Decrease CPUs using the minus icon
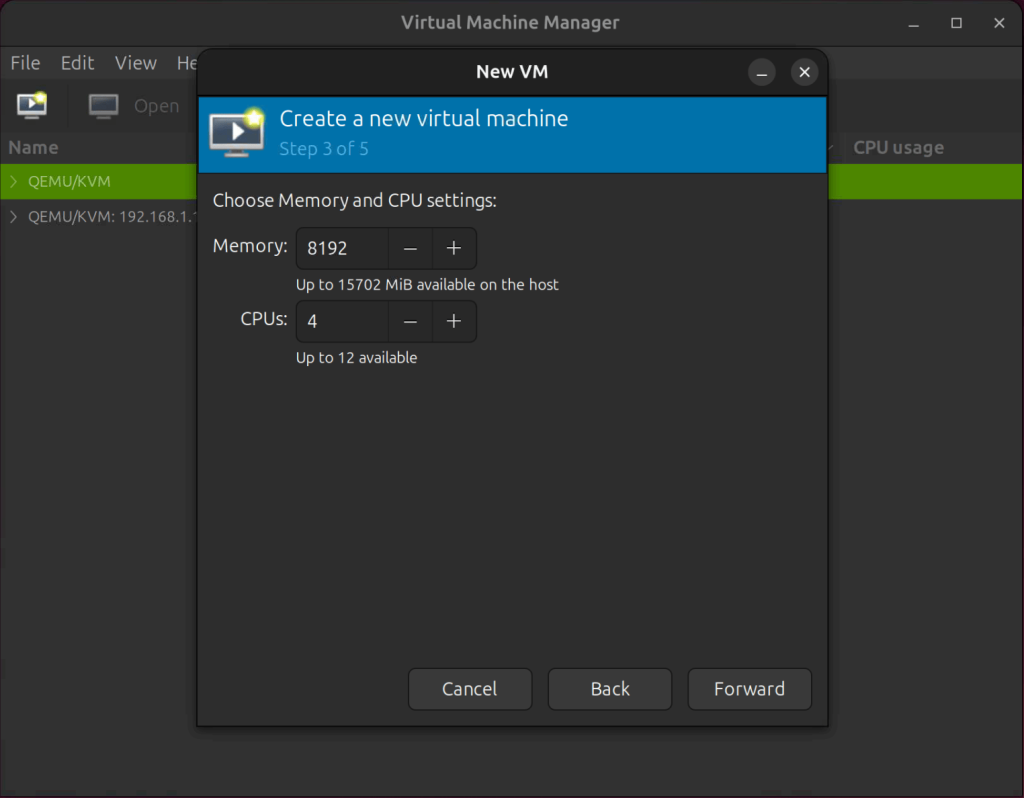Viewport: 1024px width, 798px height. pos(410,321)
